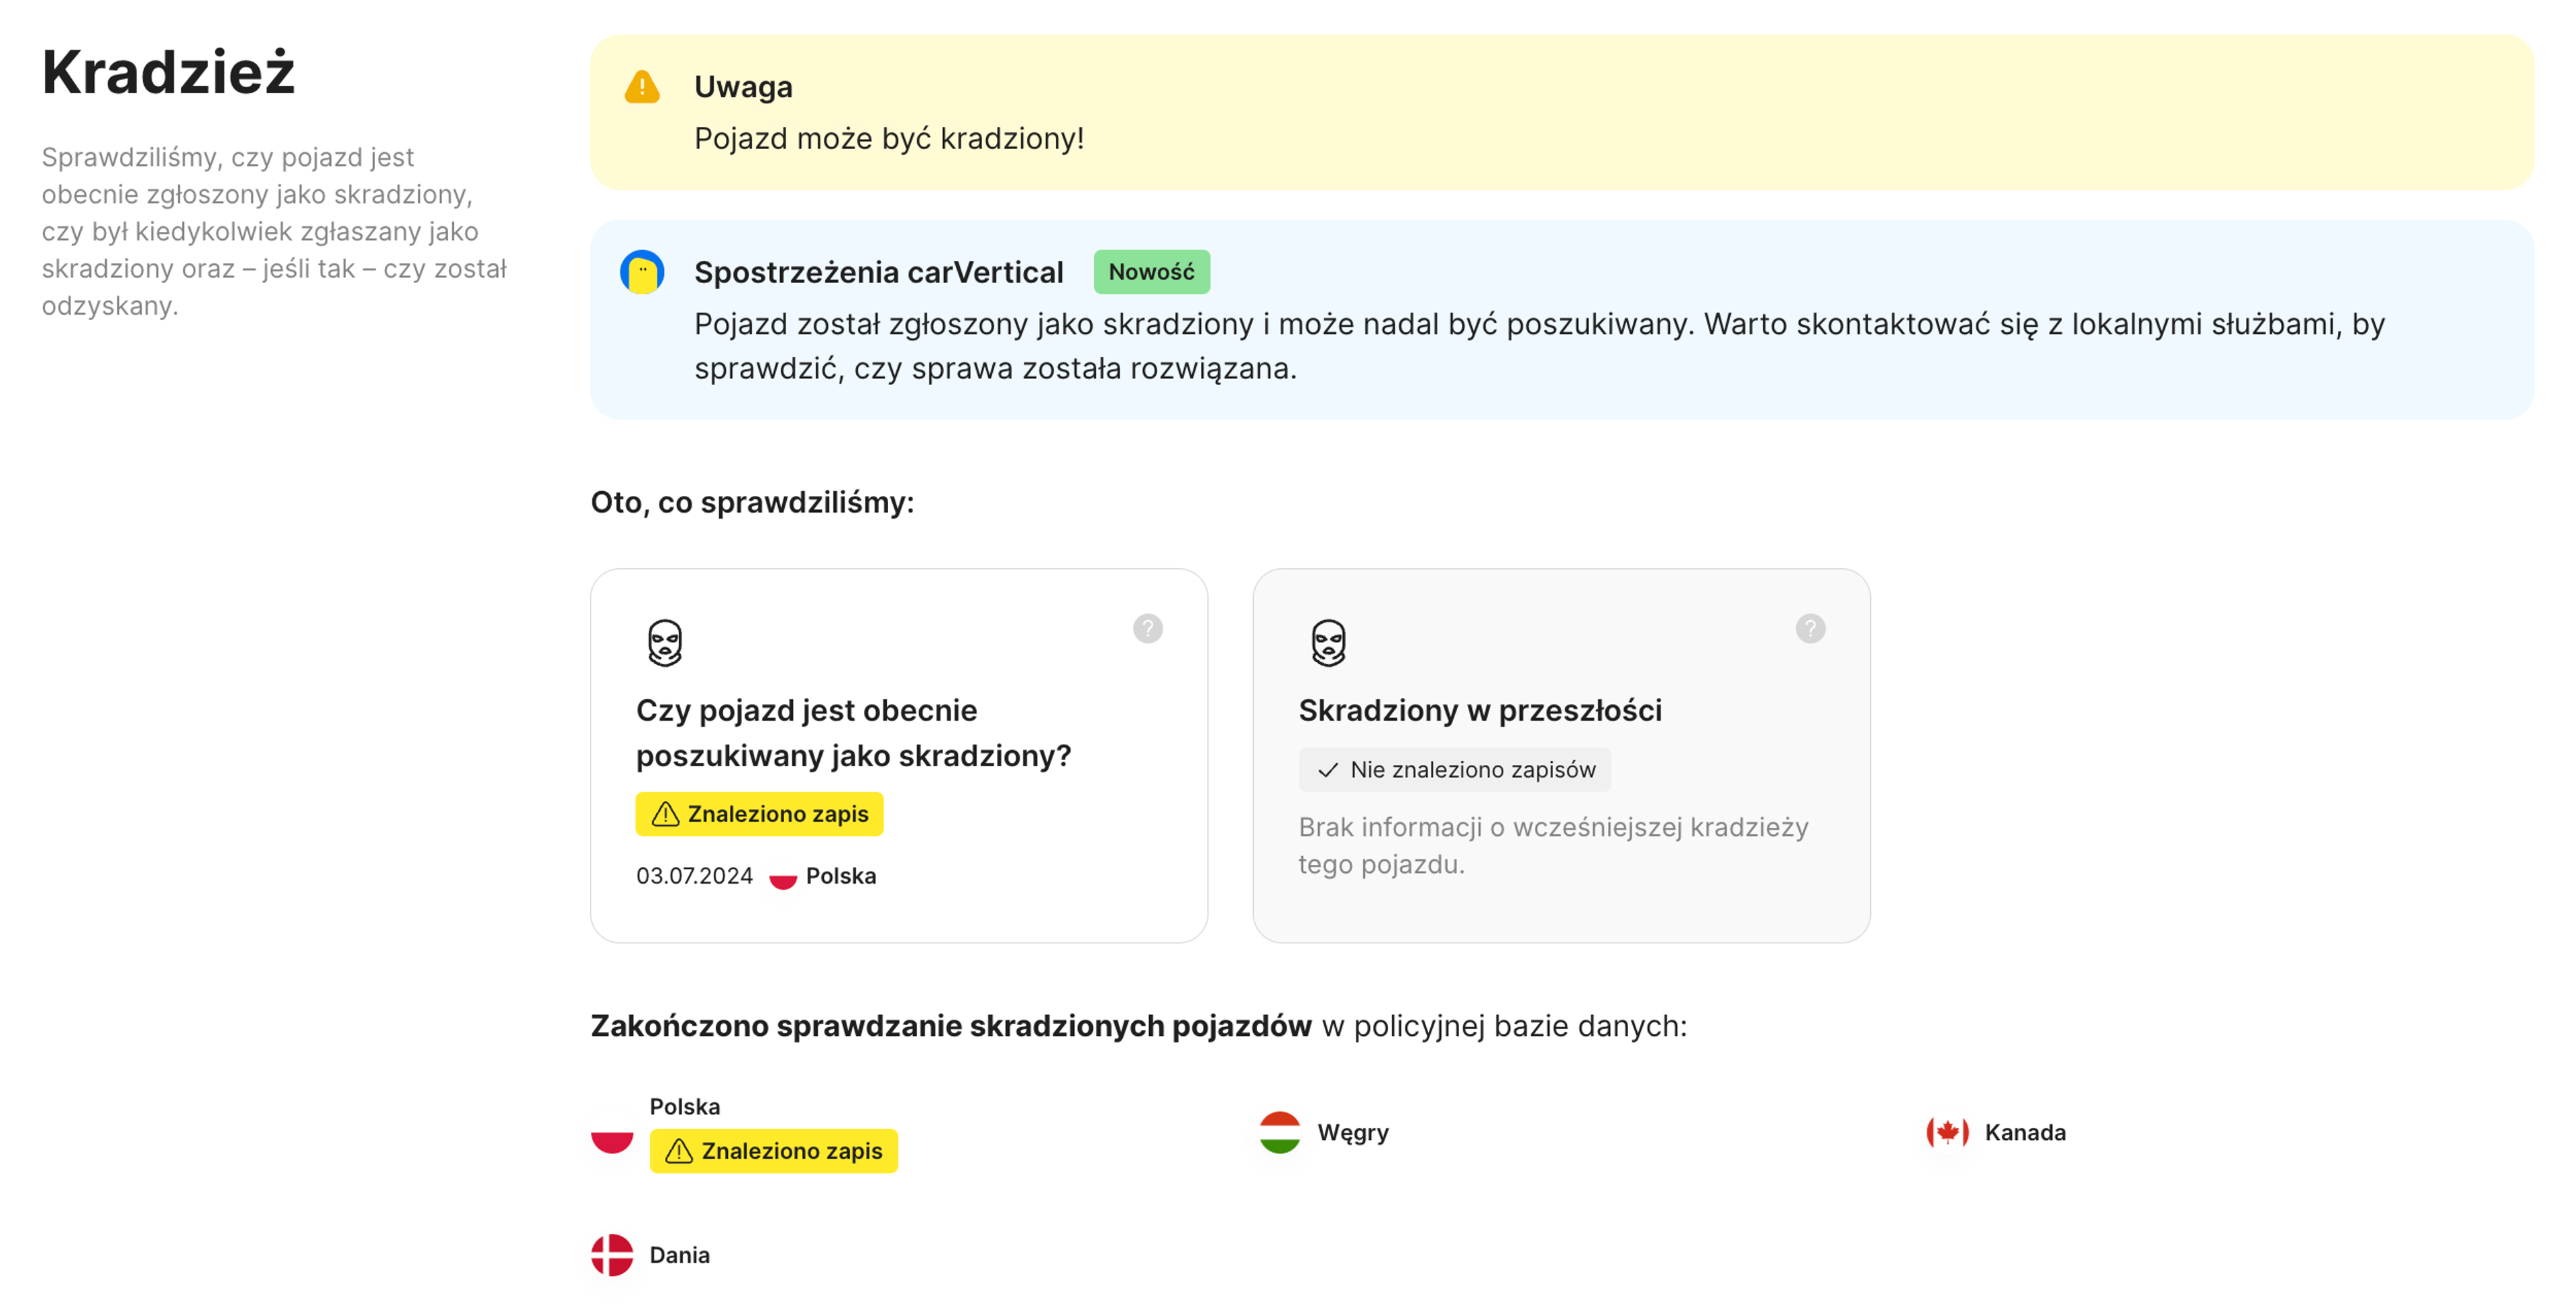Image resolution: width=2576 pixels, height=1309 pixels.
Task: Click the Skradziony w przeszłości card title
Action: pyautogui.click(x=1480, y=710)
